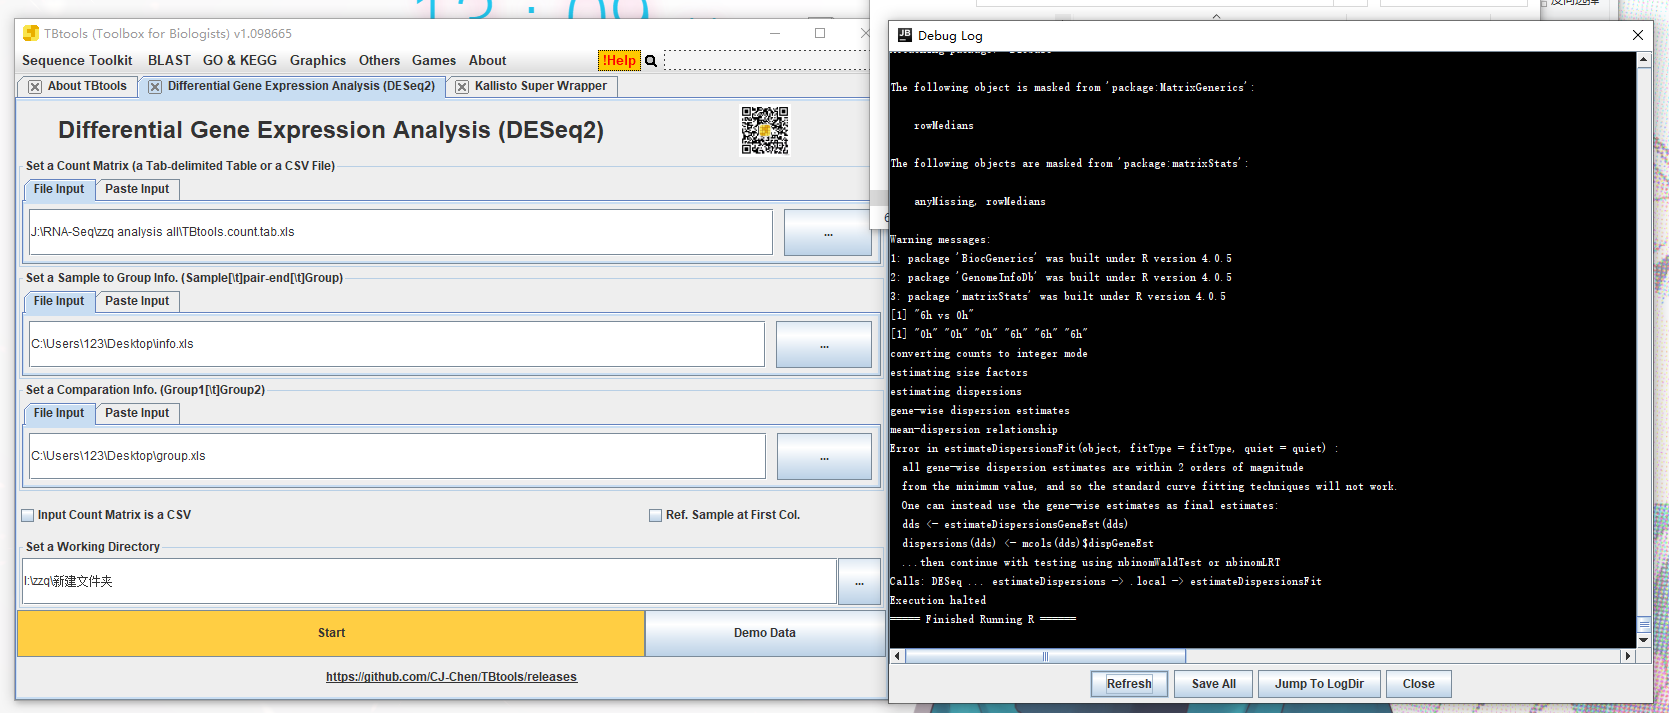Image resolution: width=1669 pixels, height=713 pixels.
Task: Select the Differential Gene Expression Analysis (DESeq2) tab
Action: point(301,86)
